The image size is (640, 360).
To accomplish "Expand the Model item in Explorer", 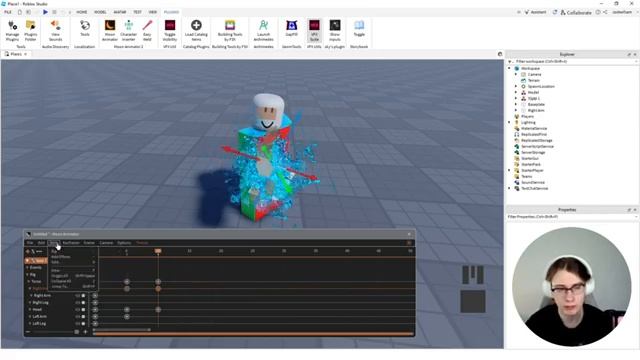I will [516, 92].
